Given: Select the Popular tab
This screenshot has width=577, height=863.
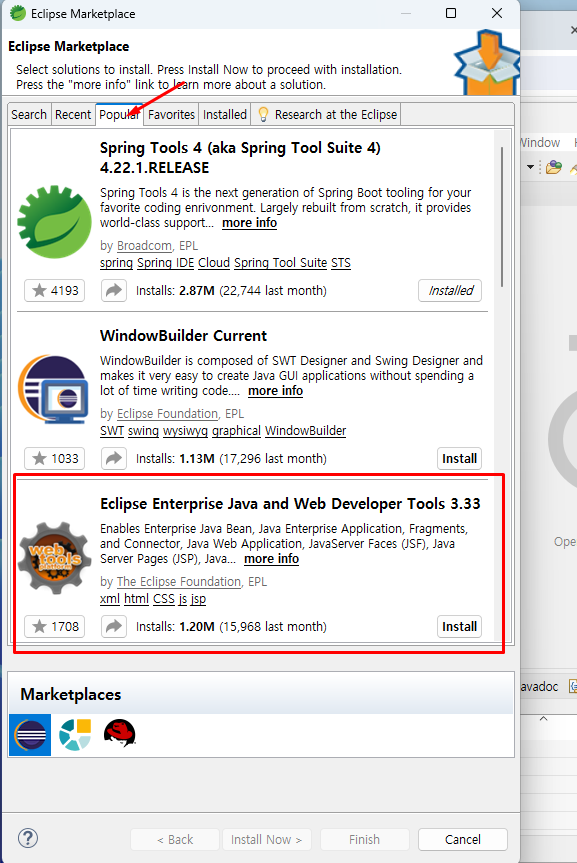Looking at the screenshot, I should [119, 114].
